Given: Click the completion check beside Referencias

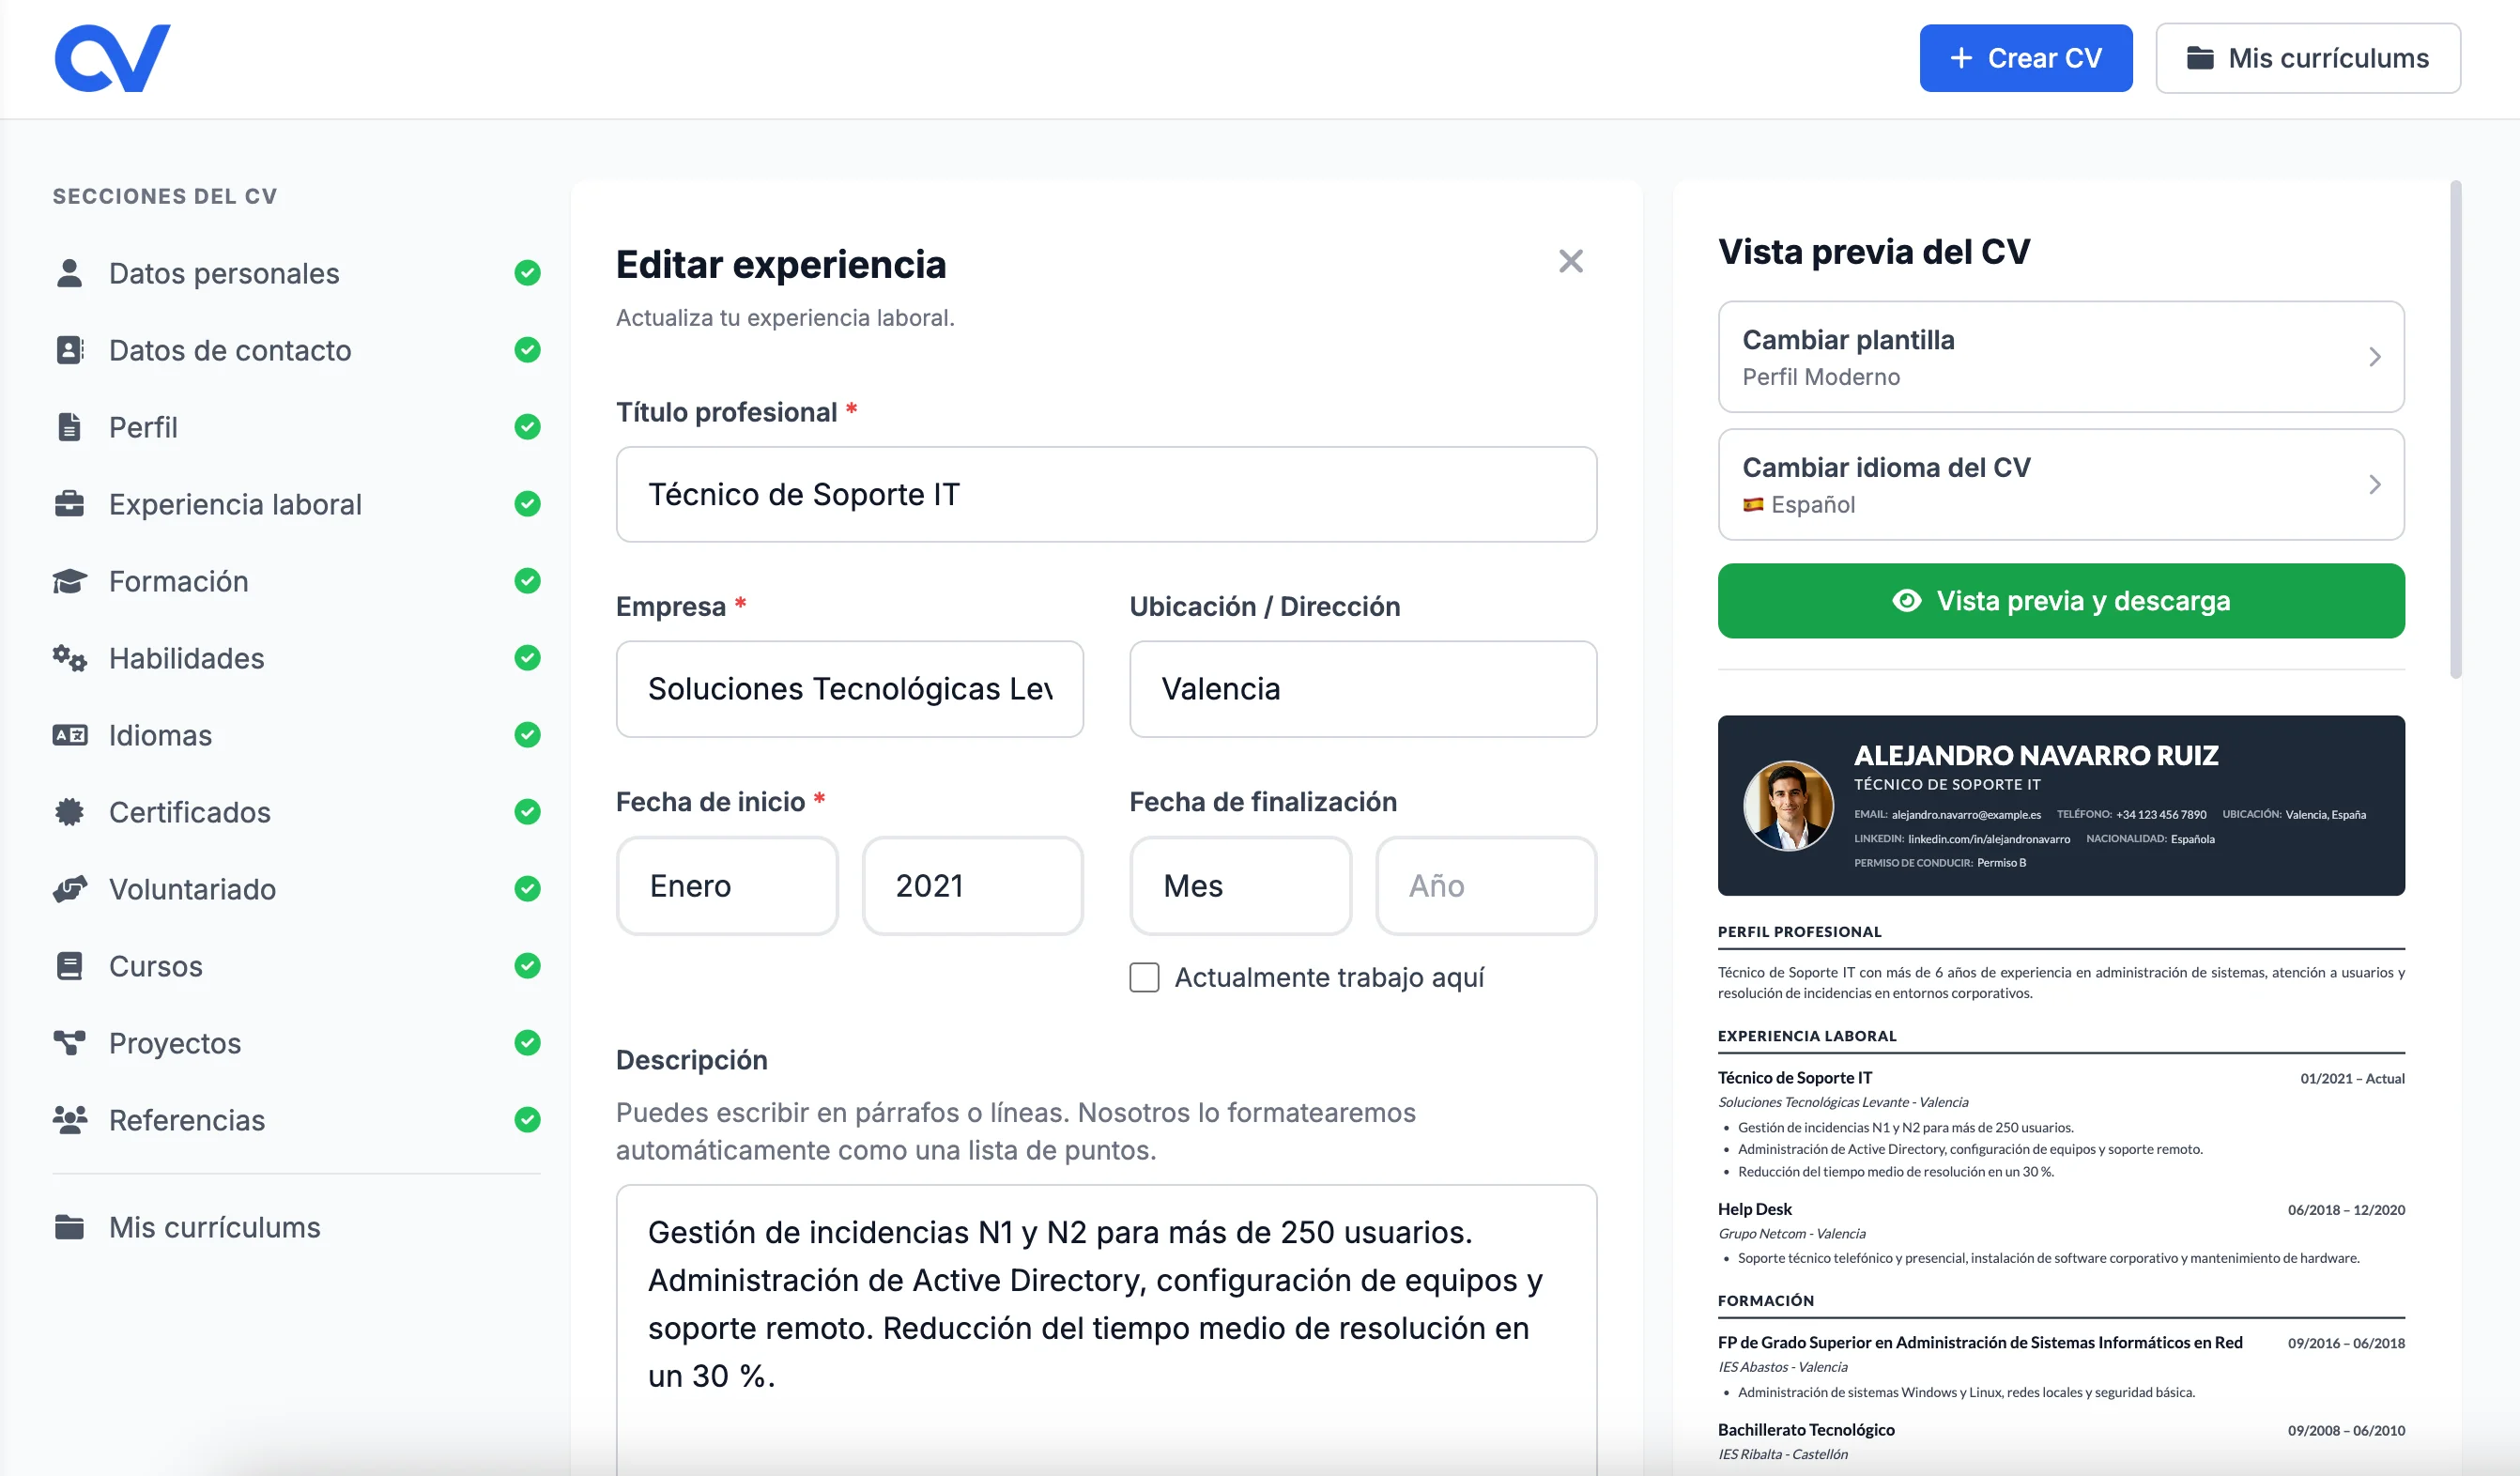Looking at the screenshot, I should coord(527,1120).
